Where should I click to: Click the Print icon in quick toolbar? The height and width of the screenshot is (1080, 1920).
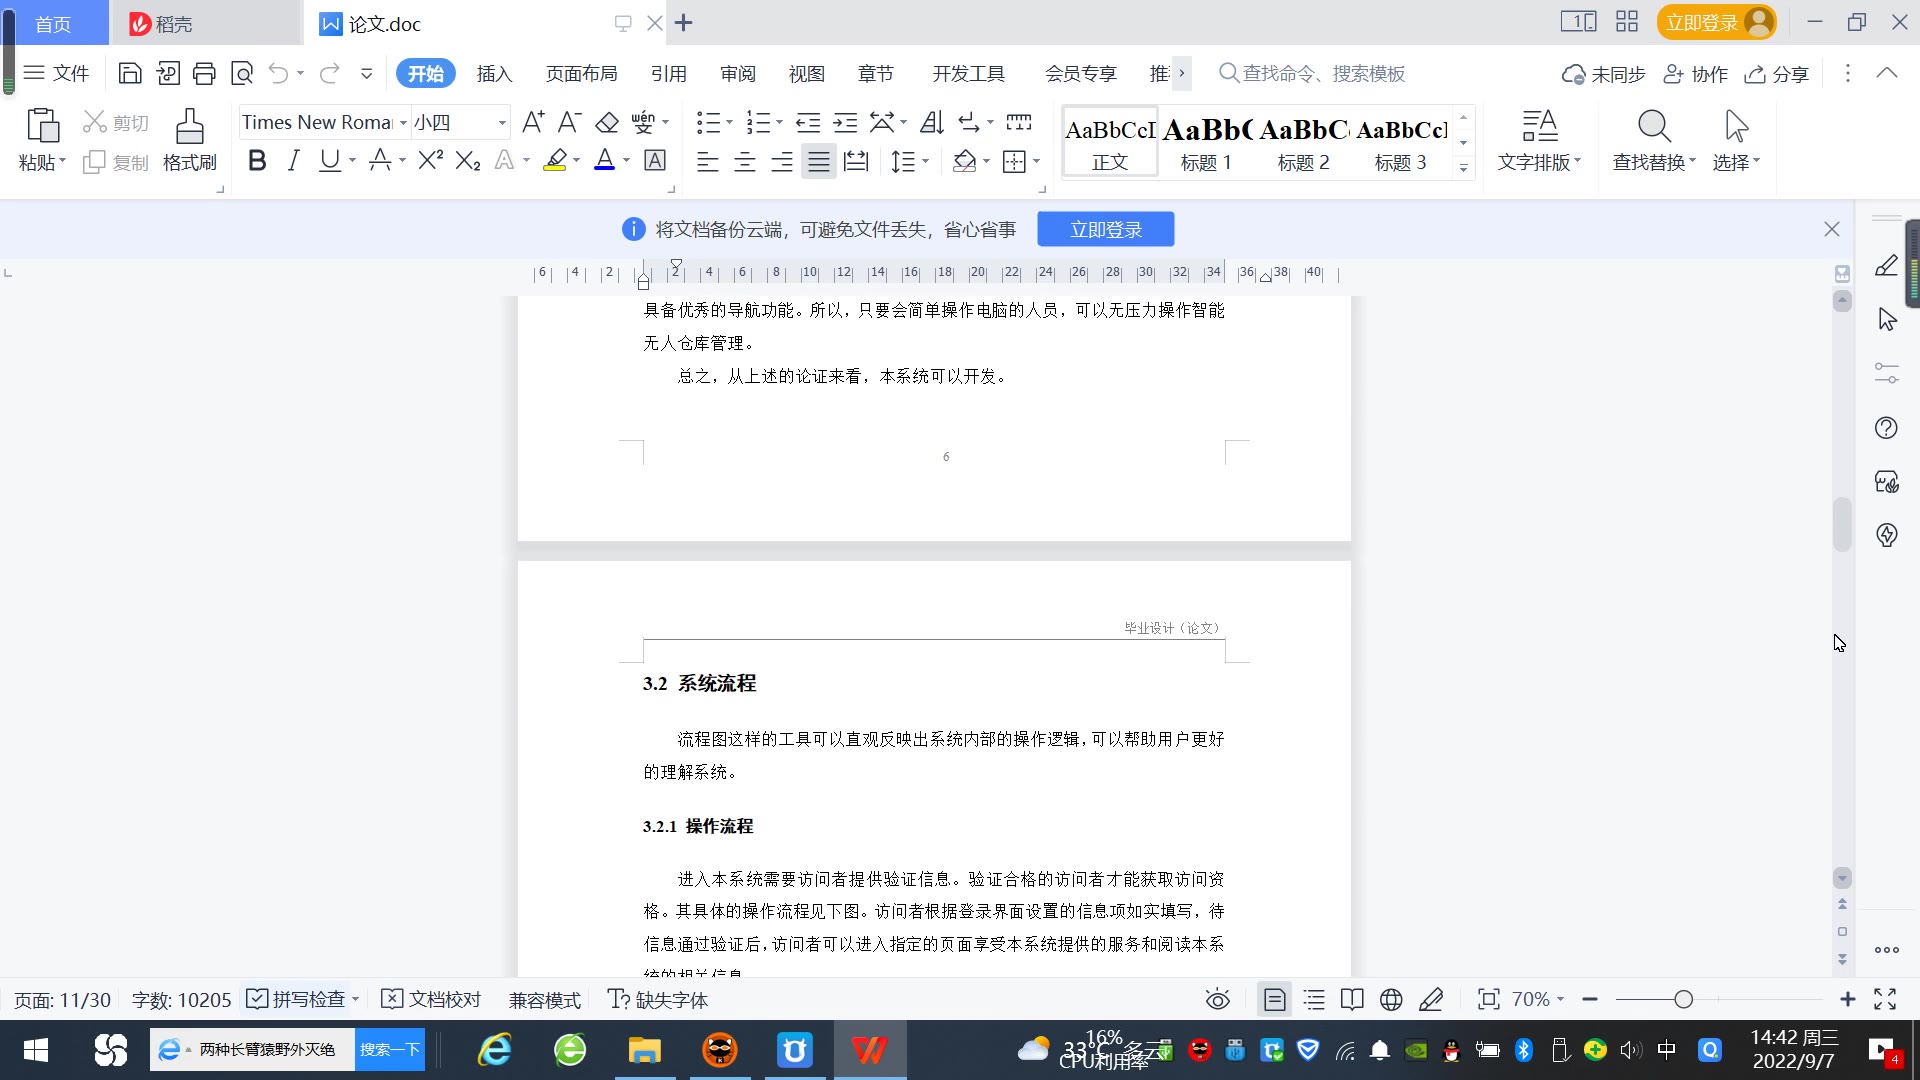tap(204, 73)
